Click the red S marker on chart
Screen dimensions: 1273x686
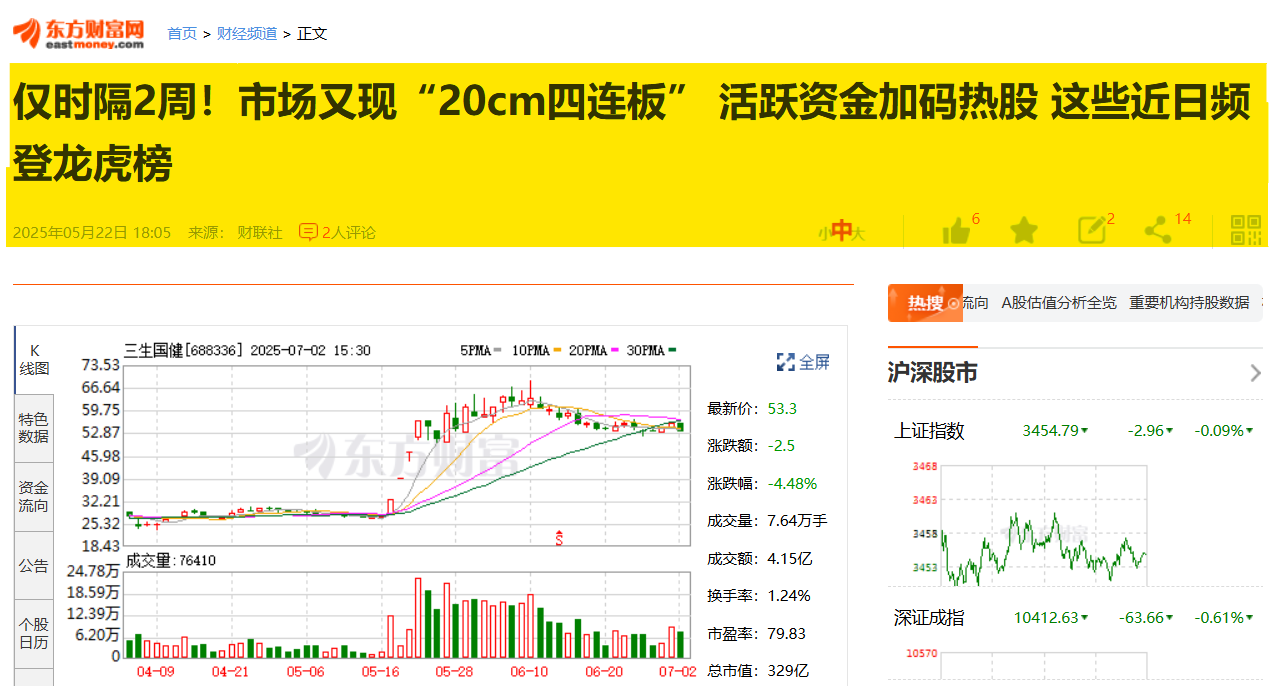click(560, 538)
